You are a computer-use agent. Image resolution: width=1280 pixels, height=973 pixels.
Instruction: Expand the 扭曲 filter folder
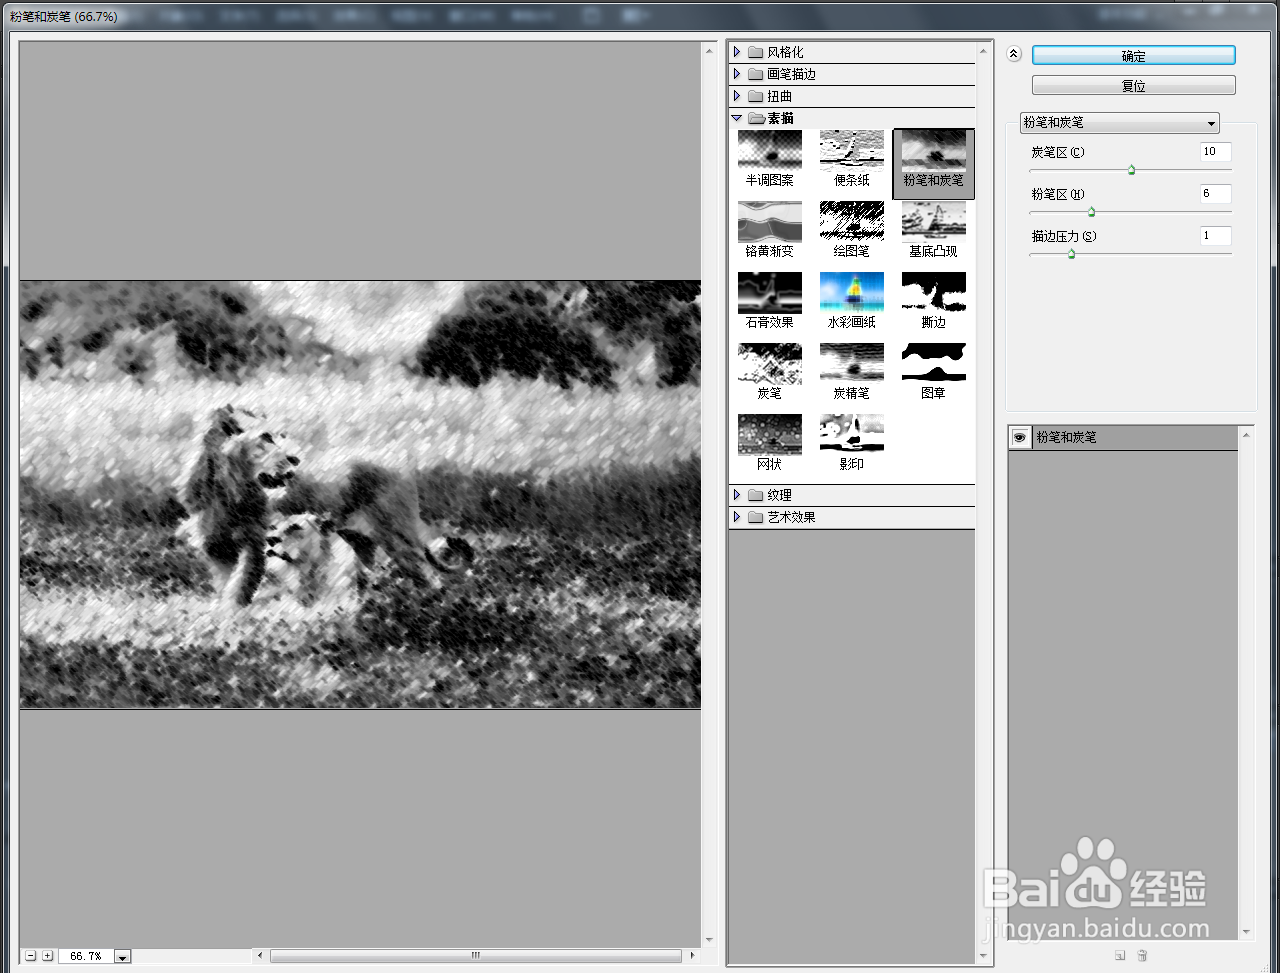[737, 96]
